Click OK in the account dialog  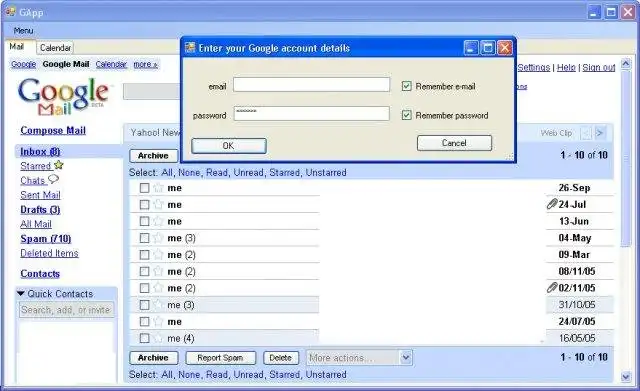[x=229, y=146]
